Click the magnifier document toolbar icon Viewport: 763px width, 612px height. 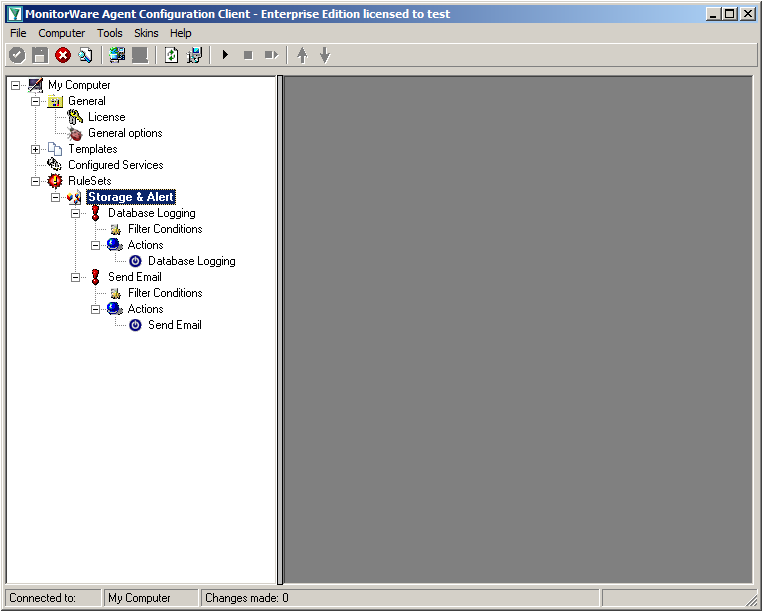[86, 55]
